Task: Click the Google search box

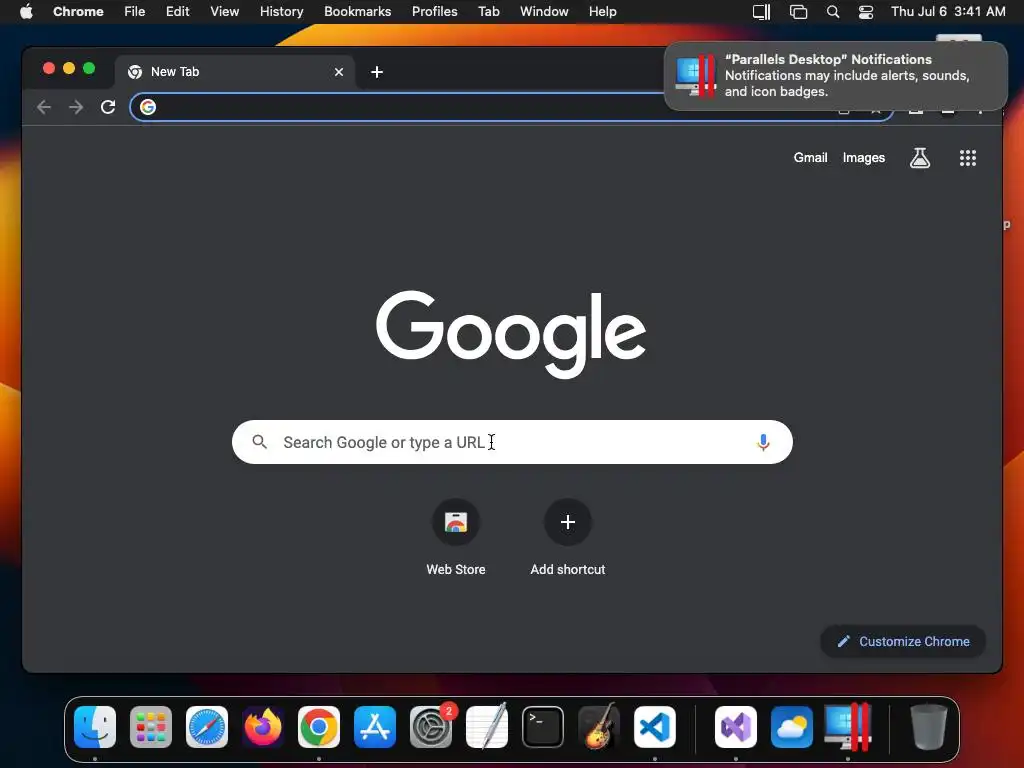Action: 512,442
